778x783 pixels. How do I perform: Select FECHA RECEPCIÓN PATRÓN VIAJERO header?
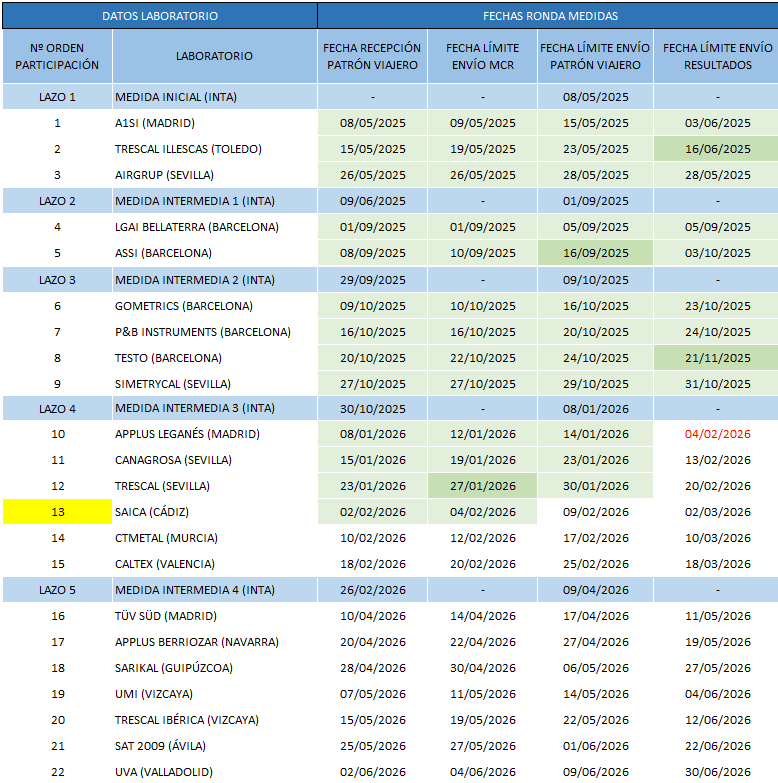(x=372, y=56)
